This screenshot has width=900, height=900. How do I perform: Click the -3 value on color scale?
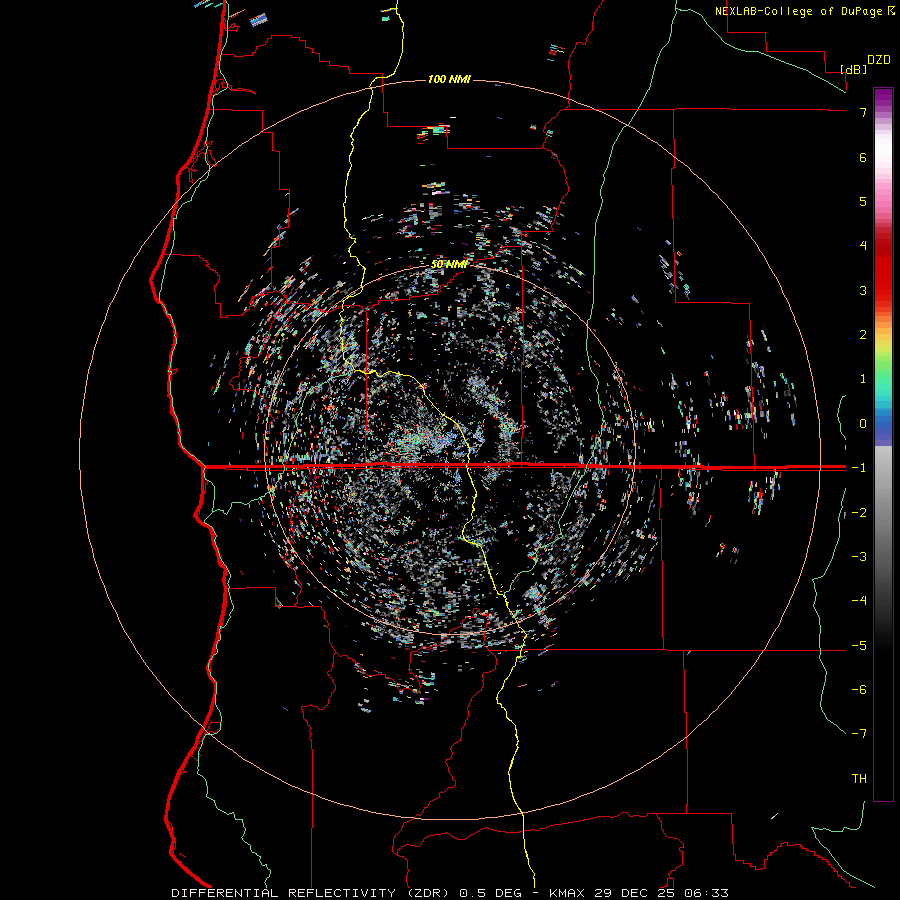(859, 557)
